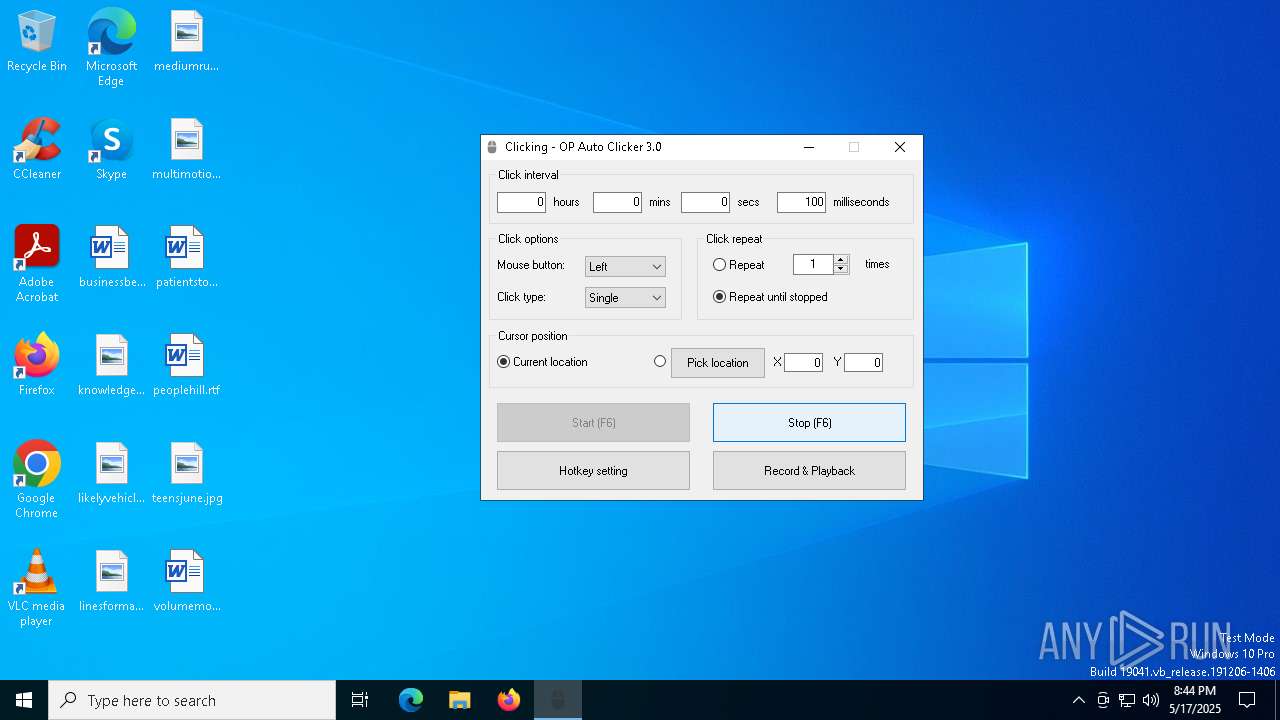Select the patientsto... Word document icon
This screenshot has height=720, width=1280.
186,258
